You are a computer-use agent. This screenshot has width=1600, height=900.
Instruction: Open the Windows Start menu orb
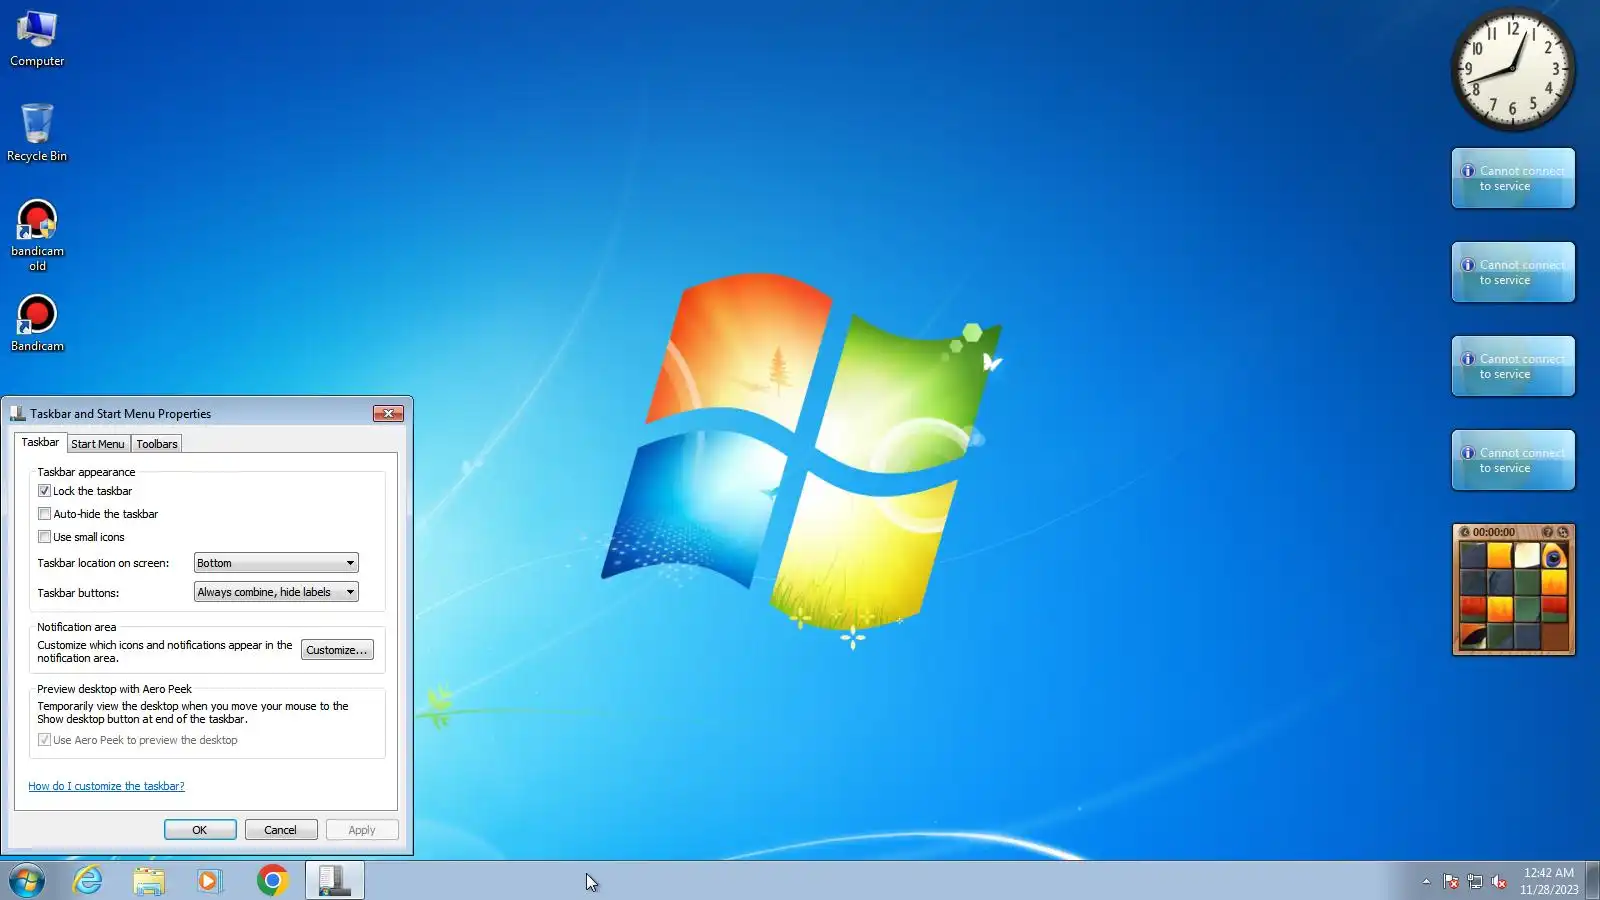coord(27,881)
